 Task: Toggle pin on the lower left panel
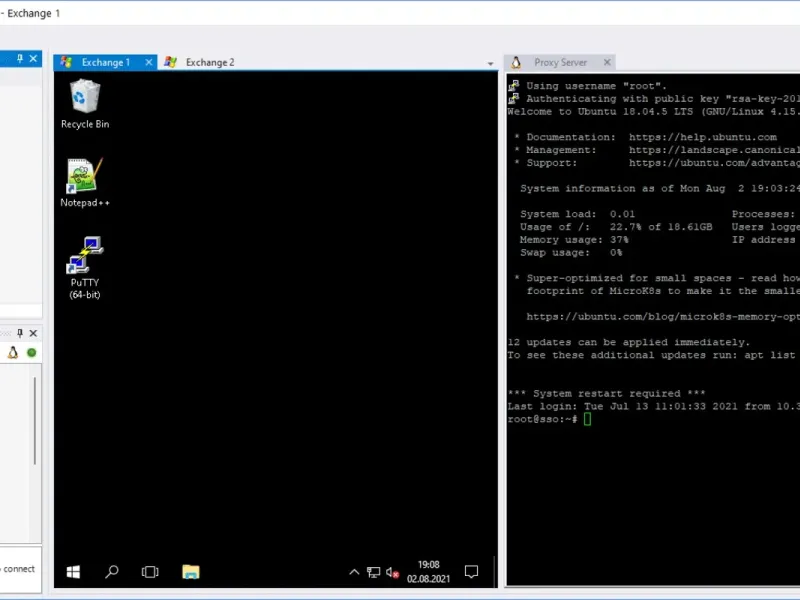[20, 333]
